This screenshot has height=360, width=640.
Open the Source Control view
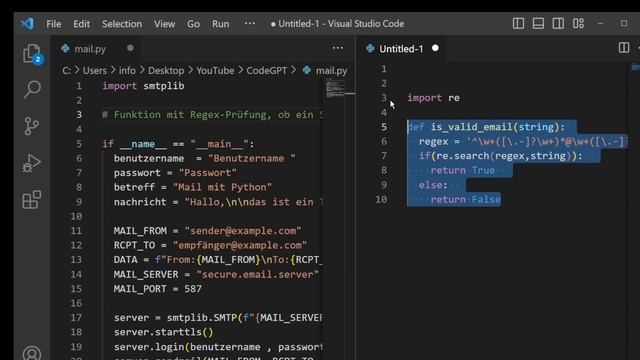pos(32,126)
